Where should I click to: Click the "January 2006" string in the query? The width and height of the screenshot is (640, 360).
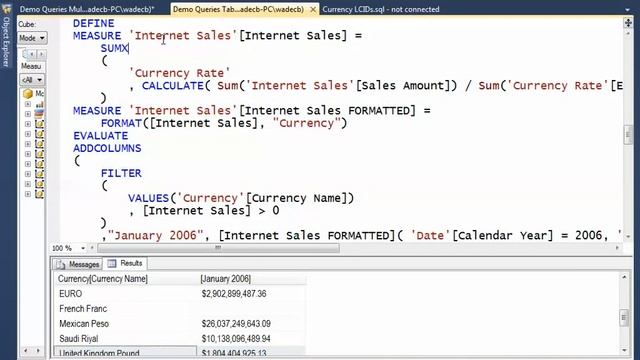coord(155,236)
